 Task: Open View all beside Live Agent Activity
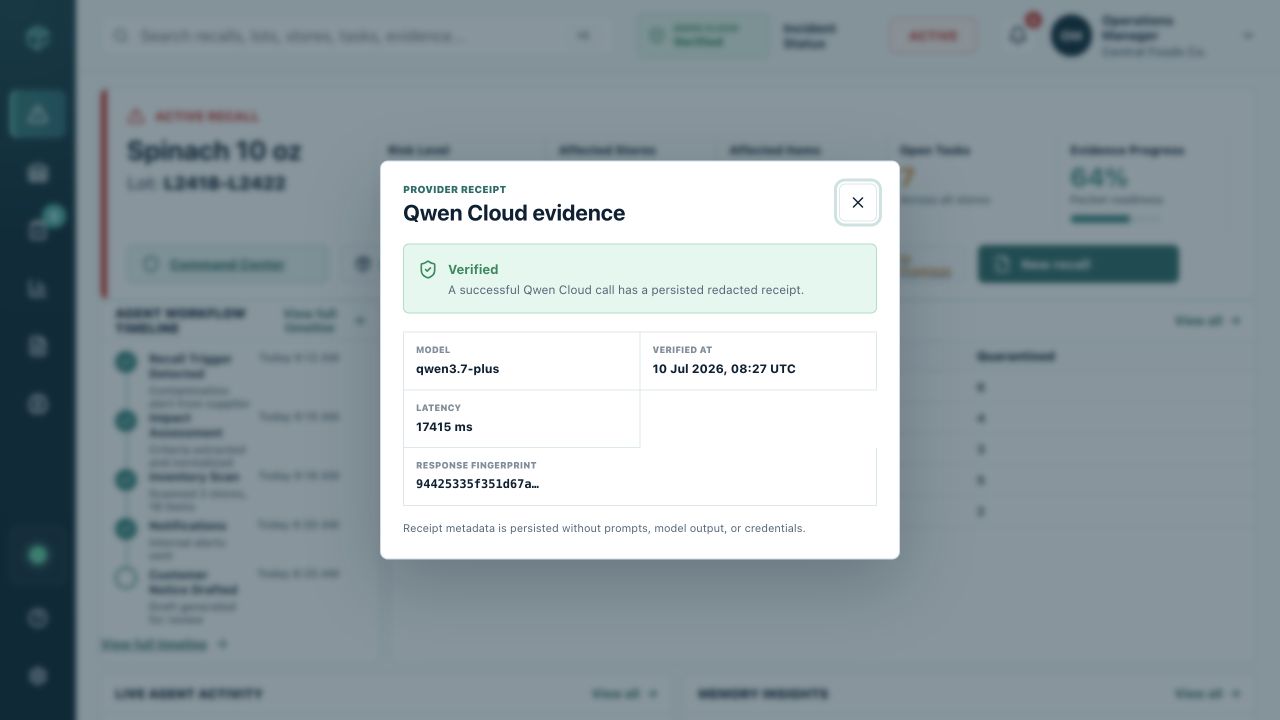pos(624,693)
